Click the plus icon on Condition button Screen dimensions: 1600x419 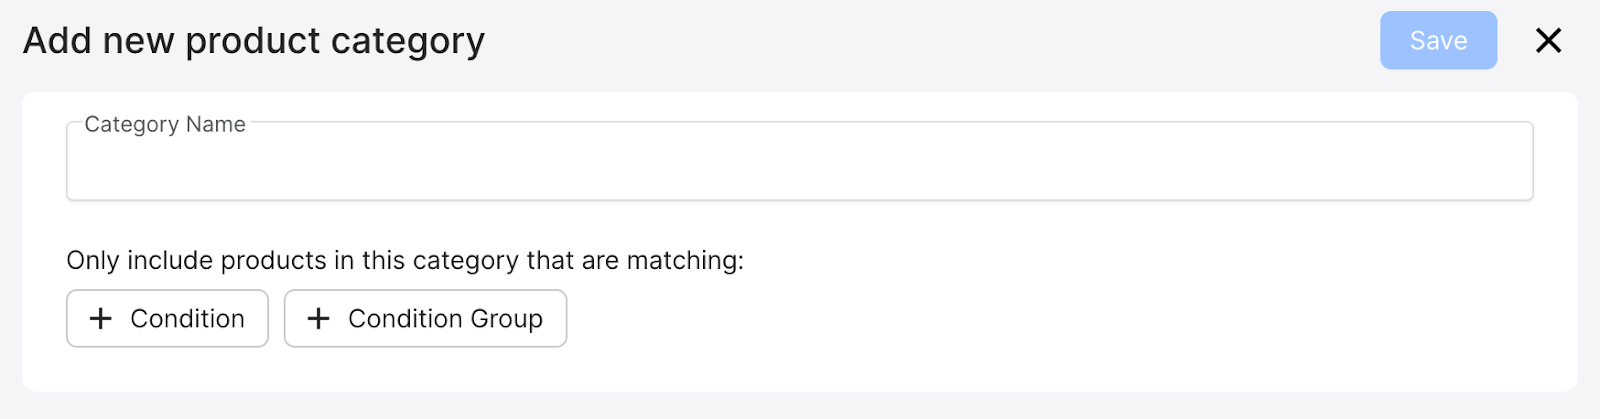[101, 319]
